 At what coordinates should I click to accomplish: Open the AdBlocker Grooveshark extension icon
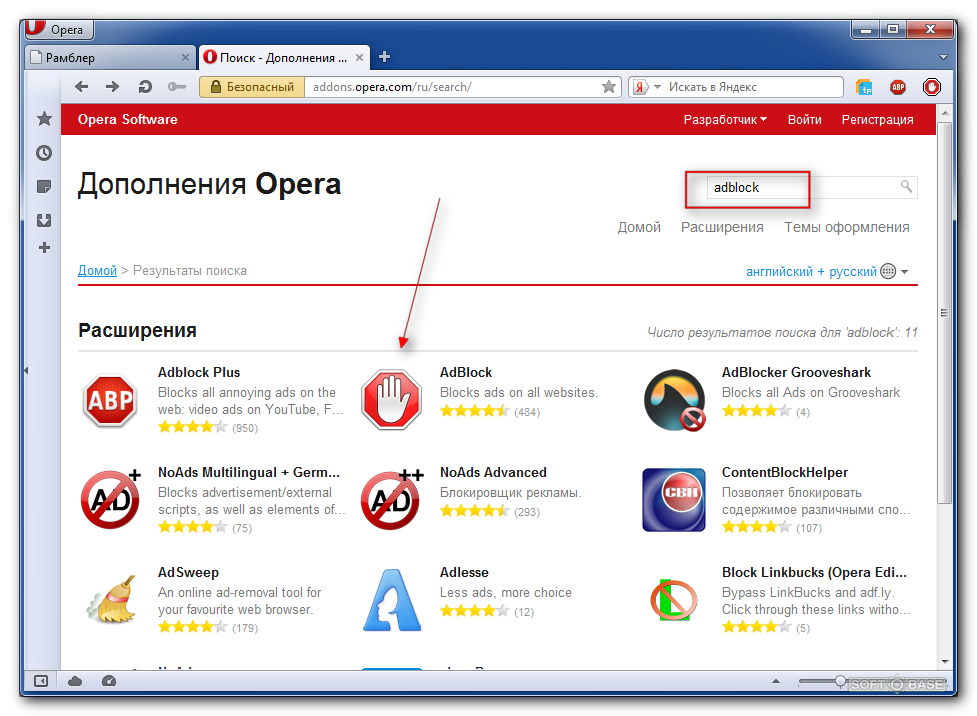click(x=674, y=400)
